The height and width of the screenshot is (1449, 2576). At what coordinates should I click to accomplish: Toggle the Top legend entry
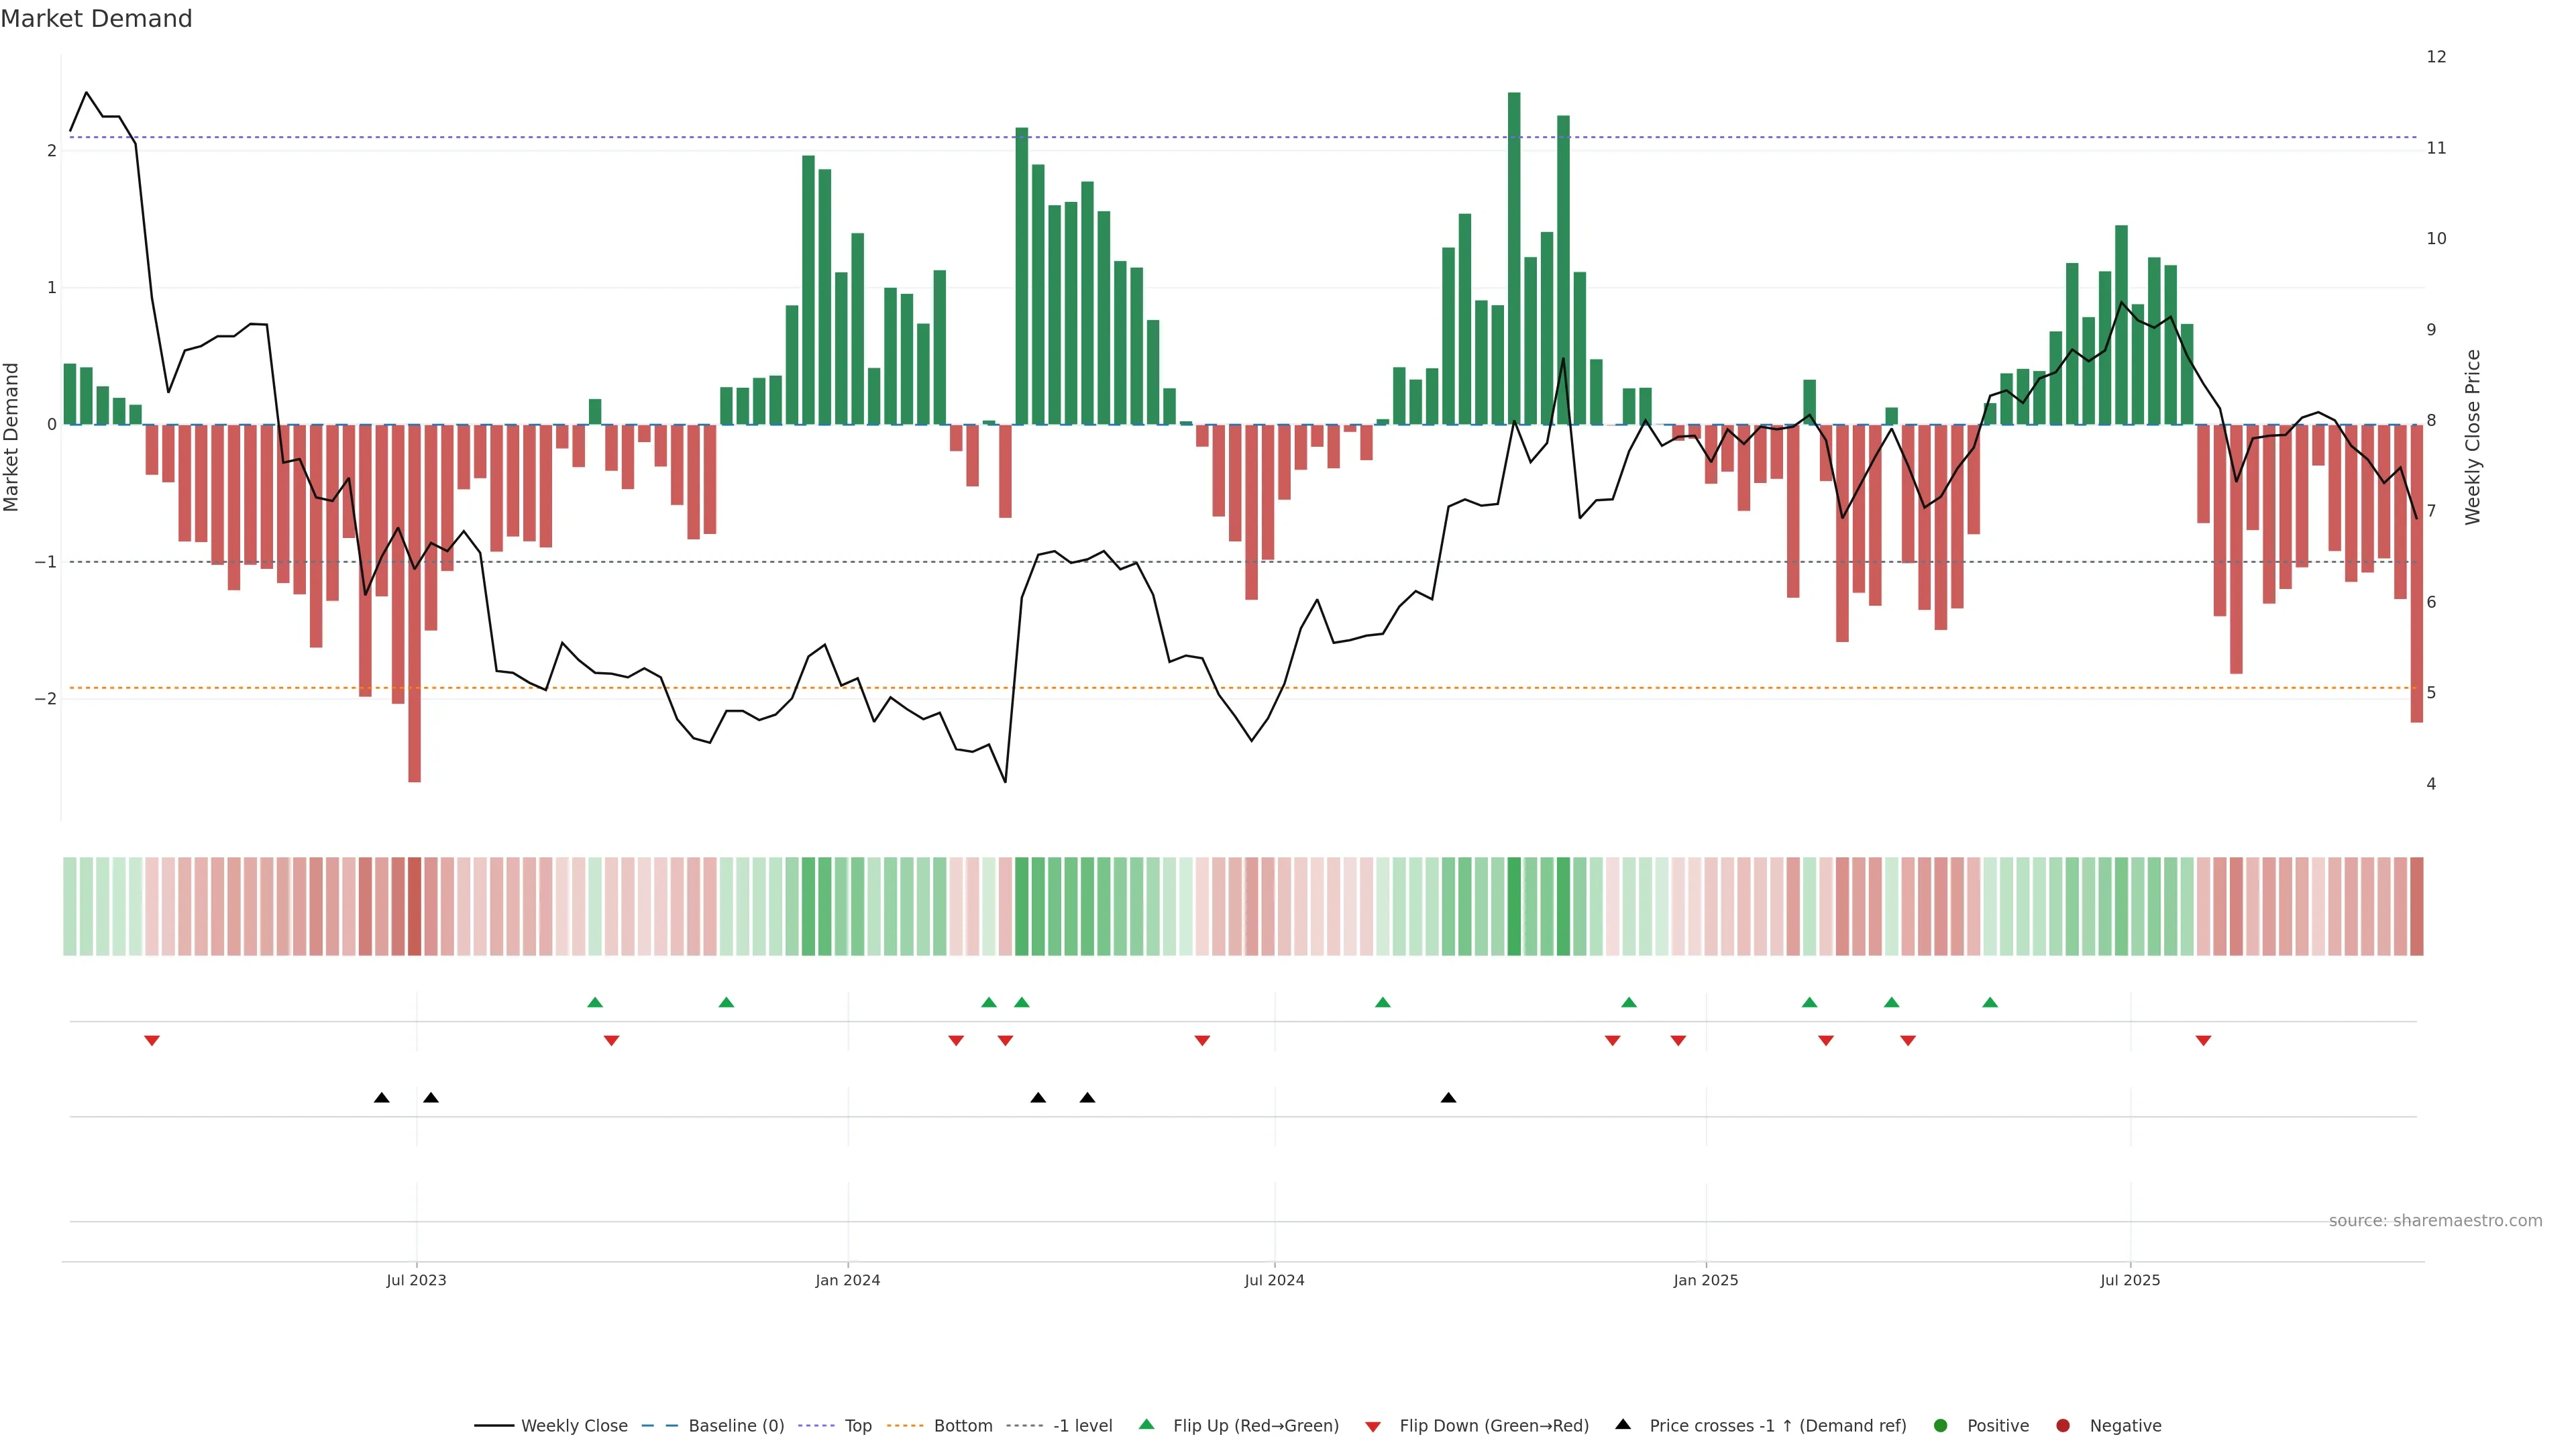point(858,1425)
